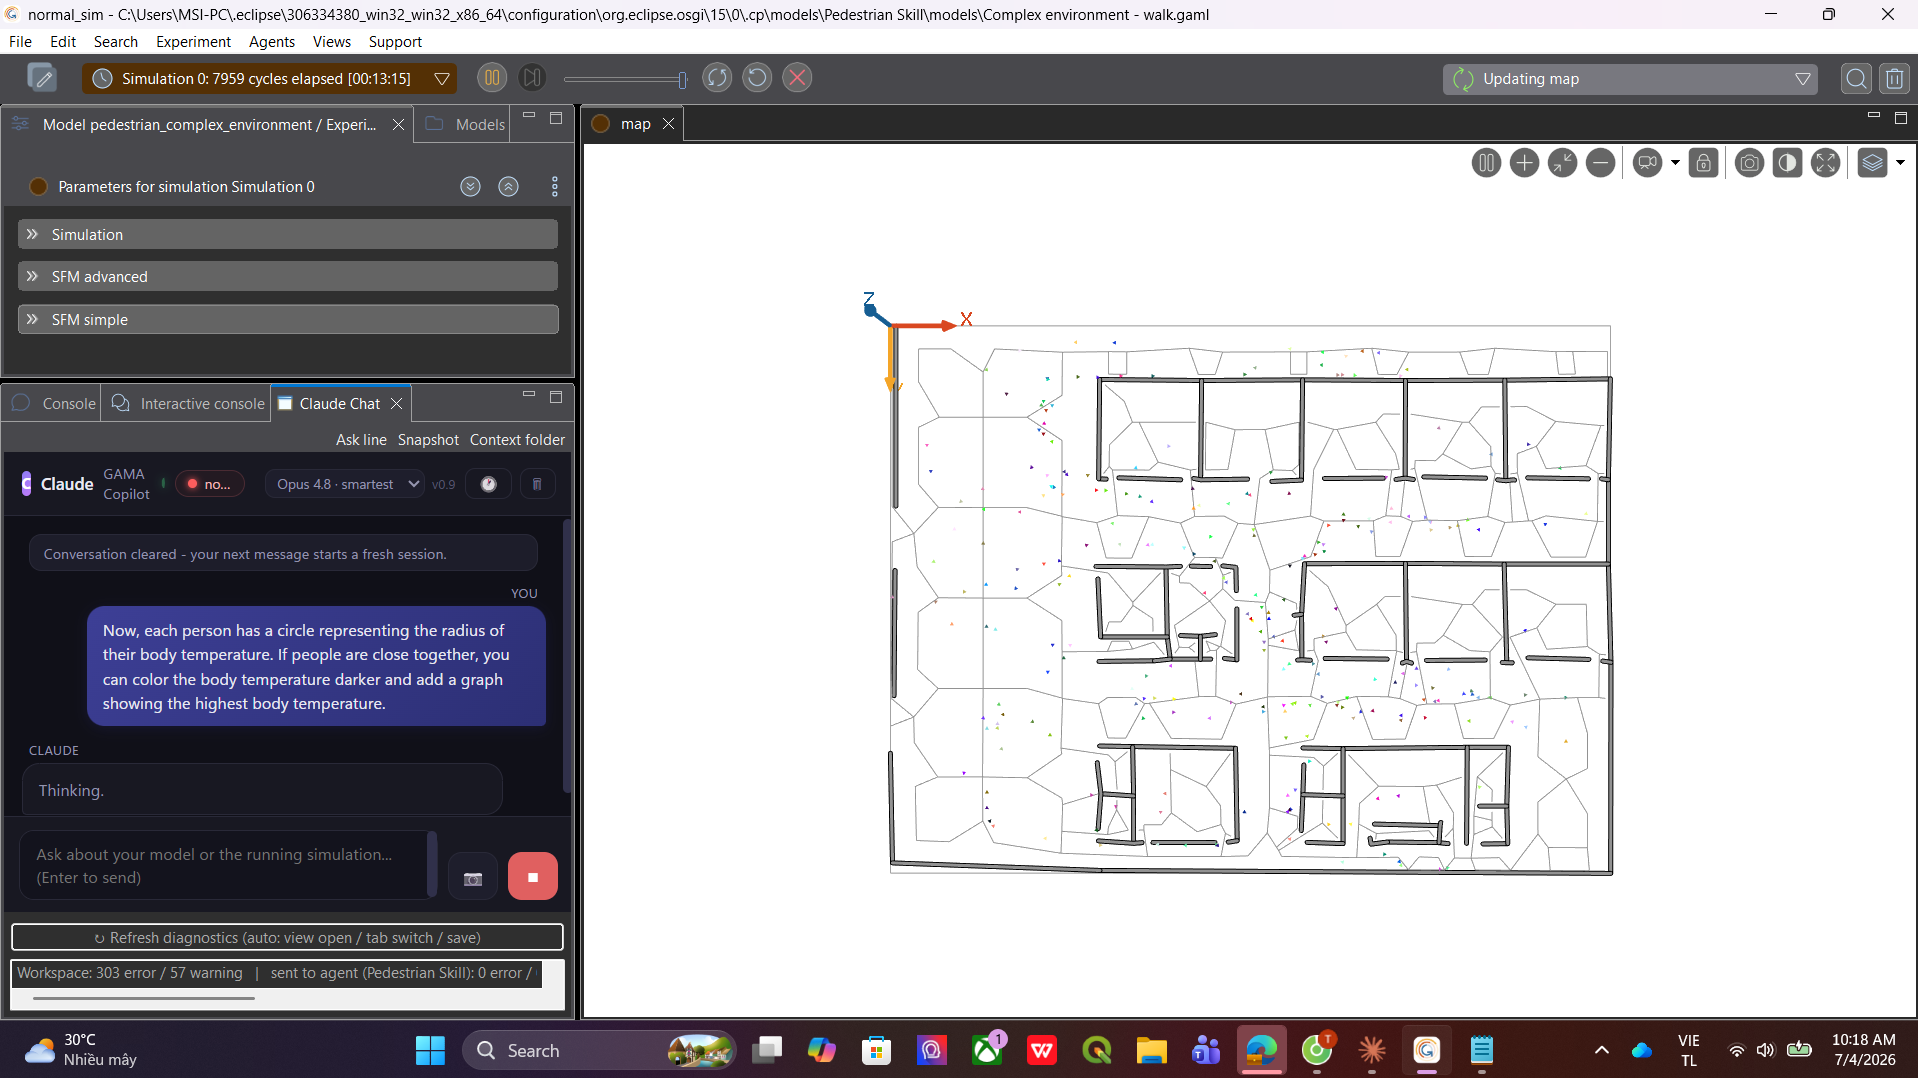Expand the Simulation parameters section

click(288, 234)
